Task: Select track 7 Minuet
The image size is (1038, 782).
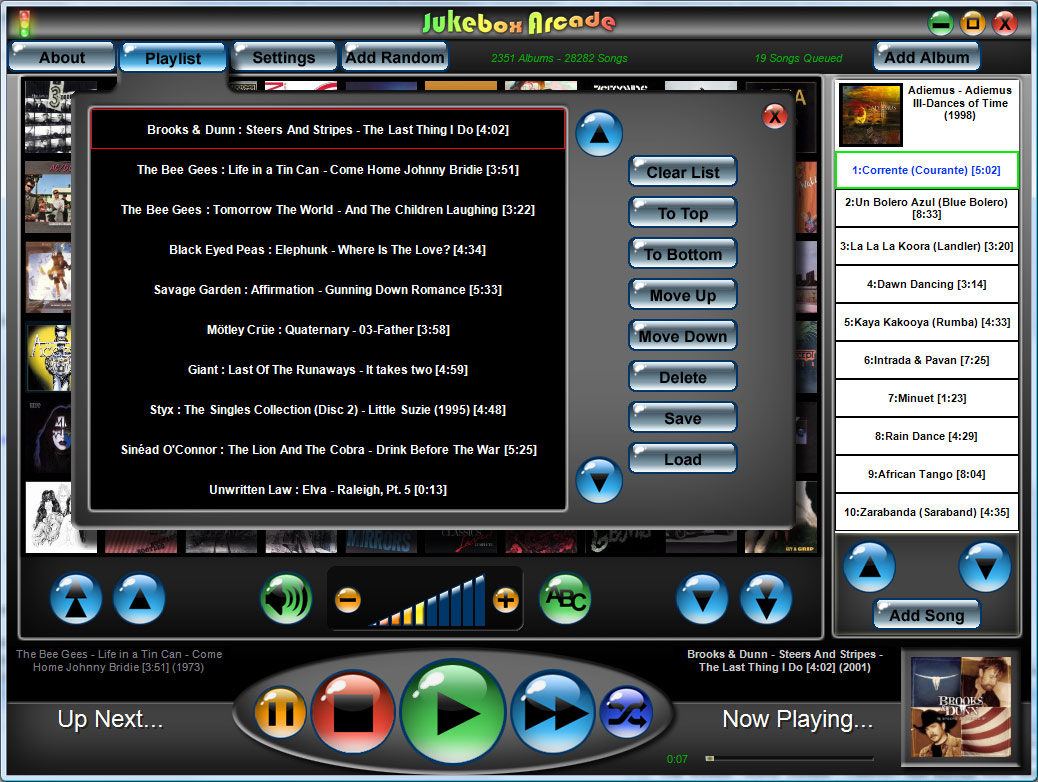Action: [x=926, y=398]
